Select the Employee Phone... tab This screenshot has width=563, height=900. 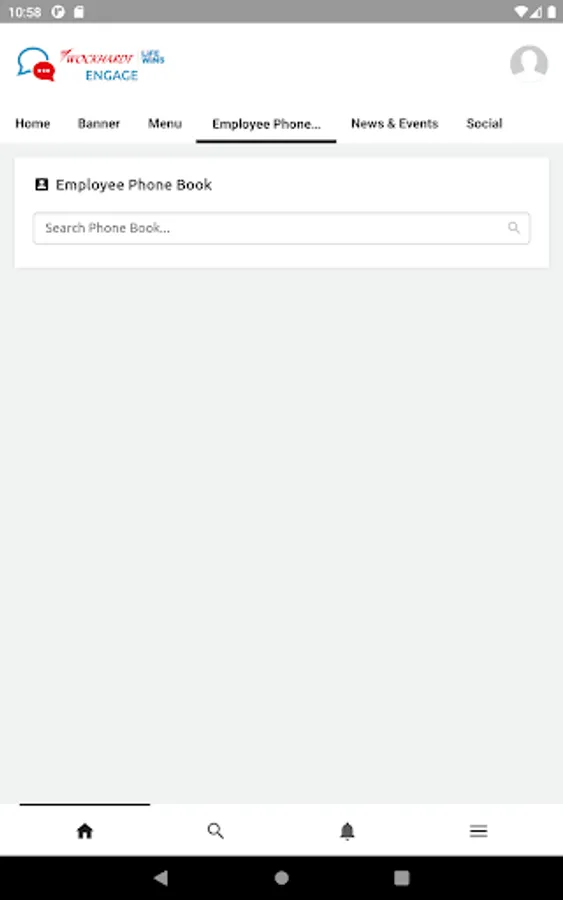(x=266, y=124)
